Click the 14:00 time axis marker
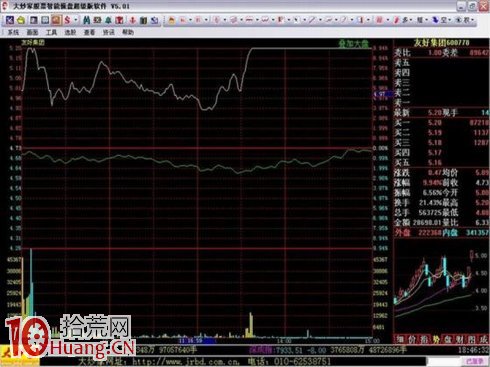490x367 pixels. pos(284,341)
